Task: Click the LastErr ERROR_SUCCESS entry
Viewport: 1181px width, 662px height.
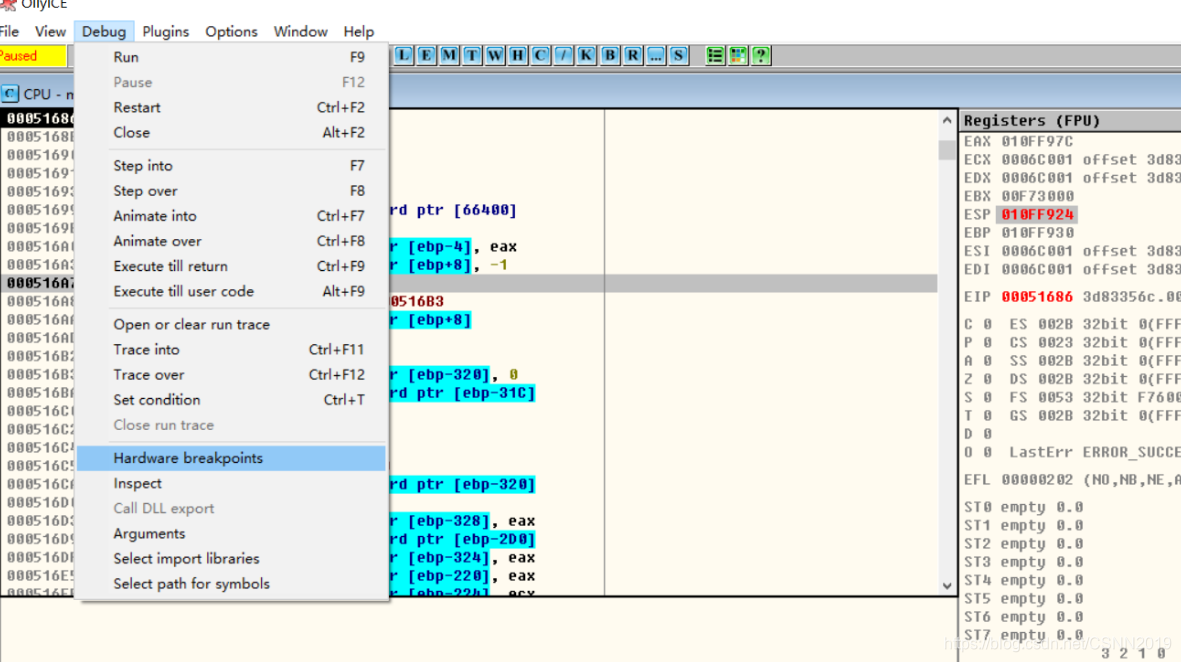Action: pos(1094,453)
